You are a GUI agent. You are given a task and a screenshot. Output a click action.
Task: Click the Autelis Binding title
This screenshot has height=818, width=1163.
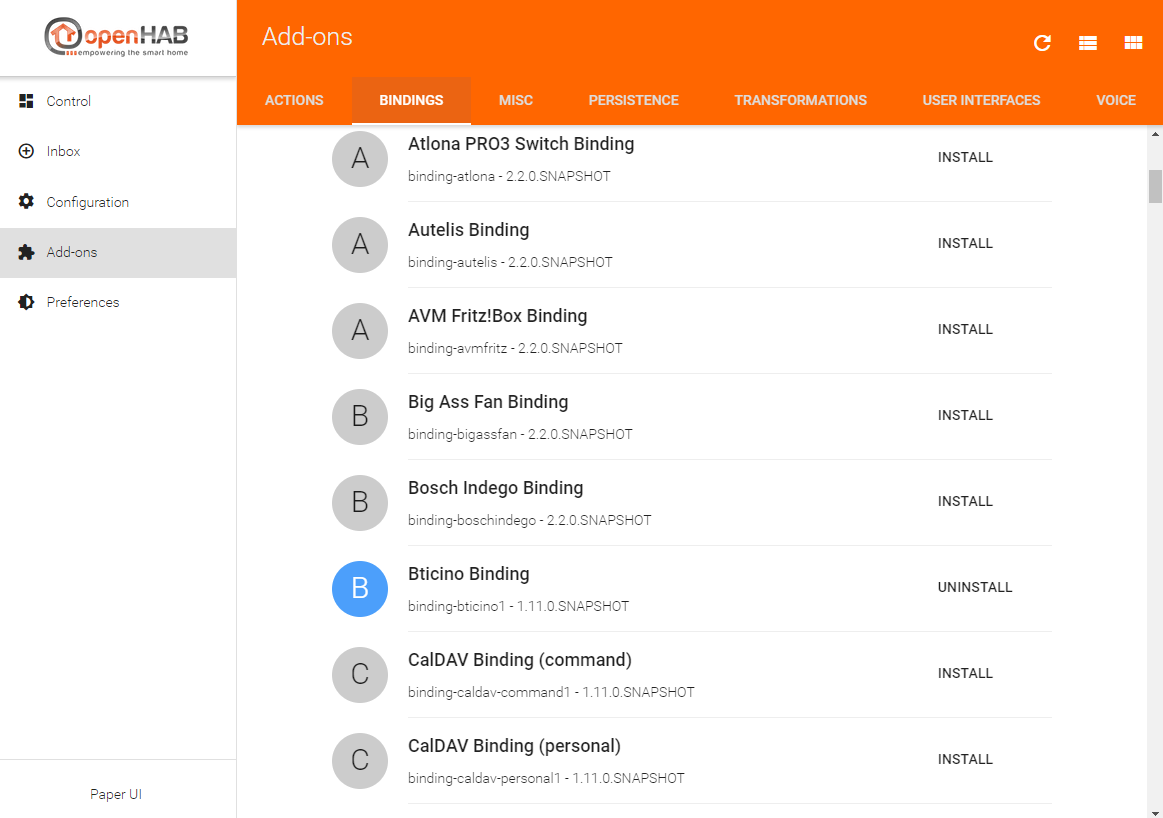(x=468, y=230)
